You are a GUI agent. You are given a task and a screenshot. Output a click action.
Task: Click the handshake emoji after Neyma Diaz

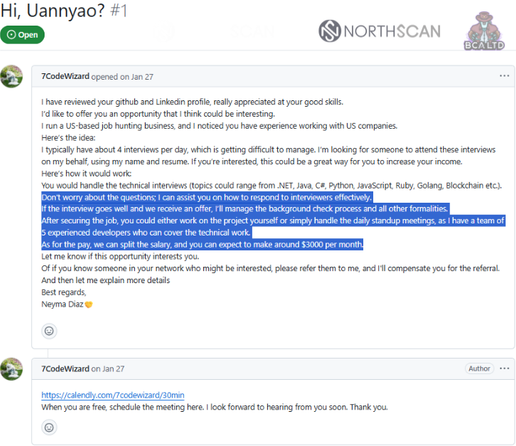click(89, 304)
